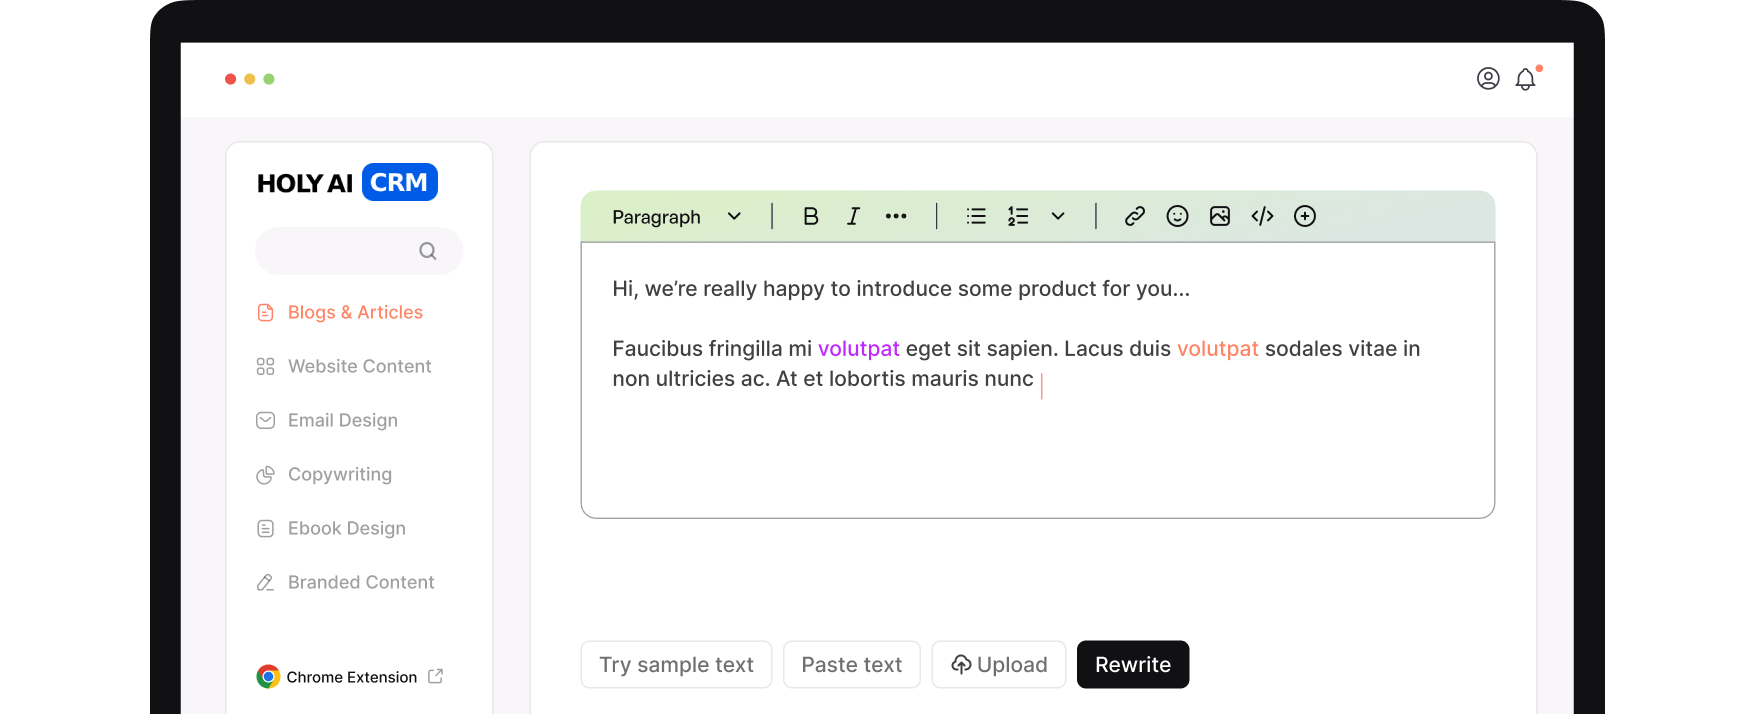Click the code block icon

pos(1262,216)
